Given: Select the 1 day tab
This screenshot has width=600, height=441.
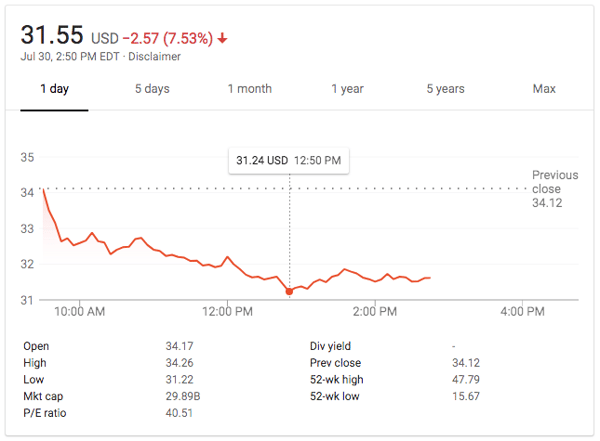Looking at the screenshot, I should tap(54, 89).
